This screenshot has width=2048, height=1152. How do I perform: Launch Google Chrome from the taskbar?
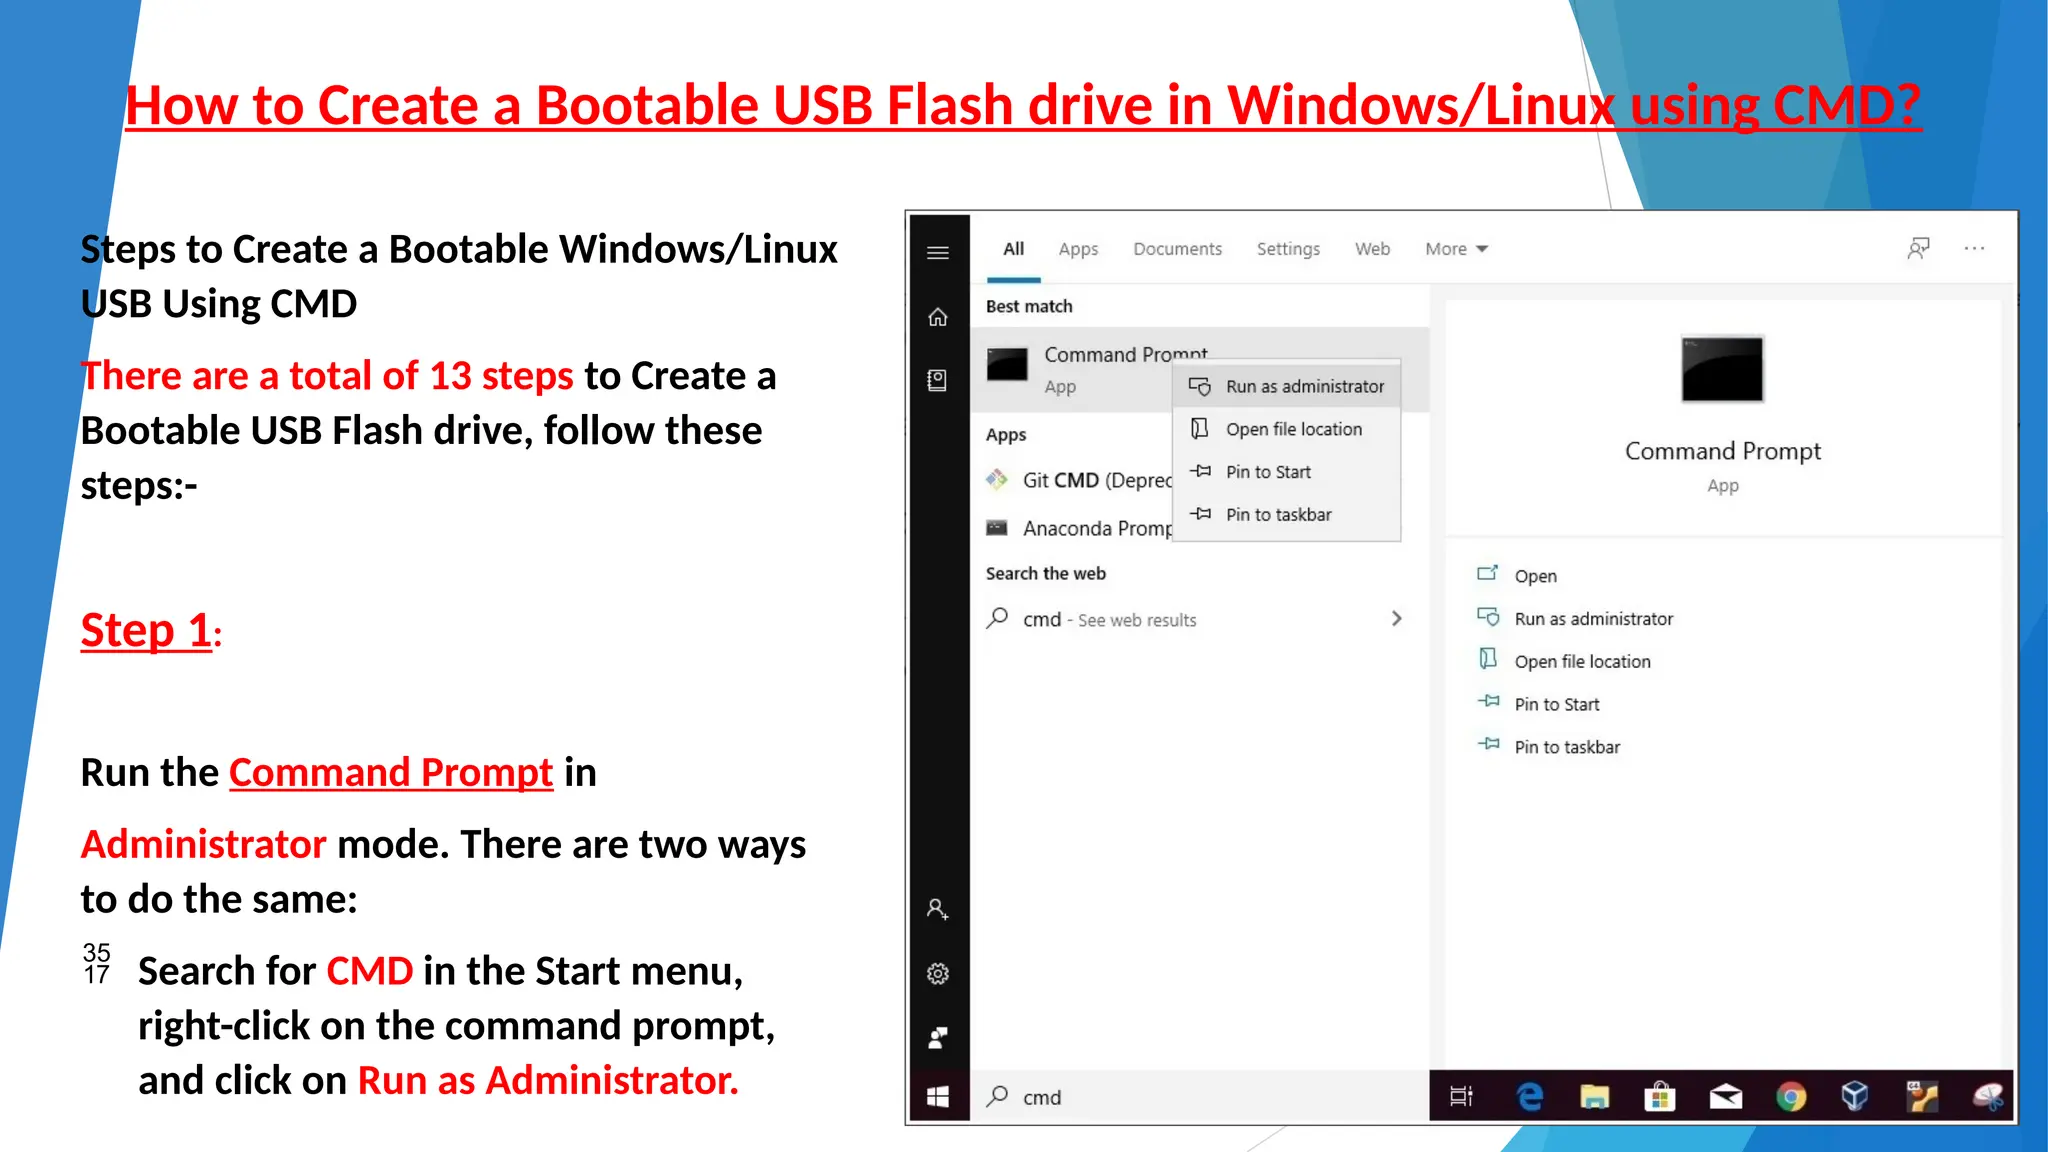pyautogui.click(x=1790, y=1097)
